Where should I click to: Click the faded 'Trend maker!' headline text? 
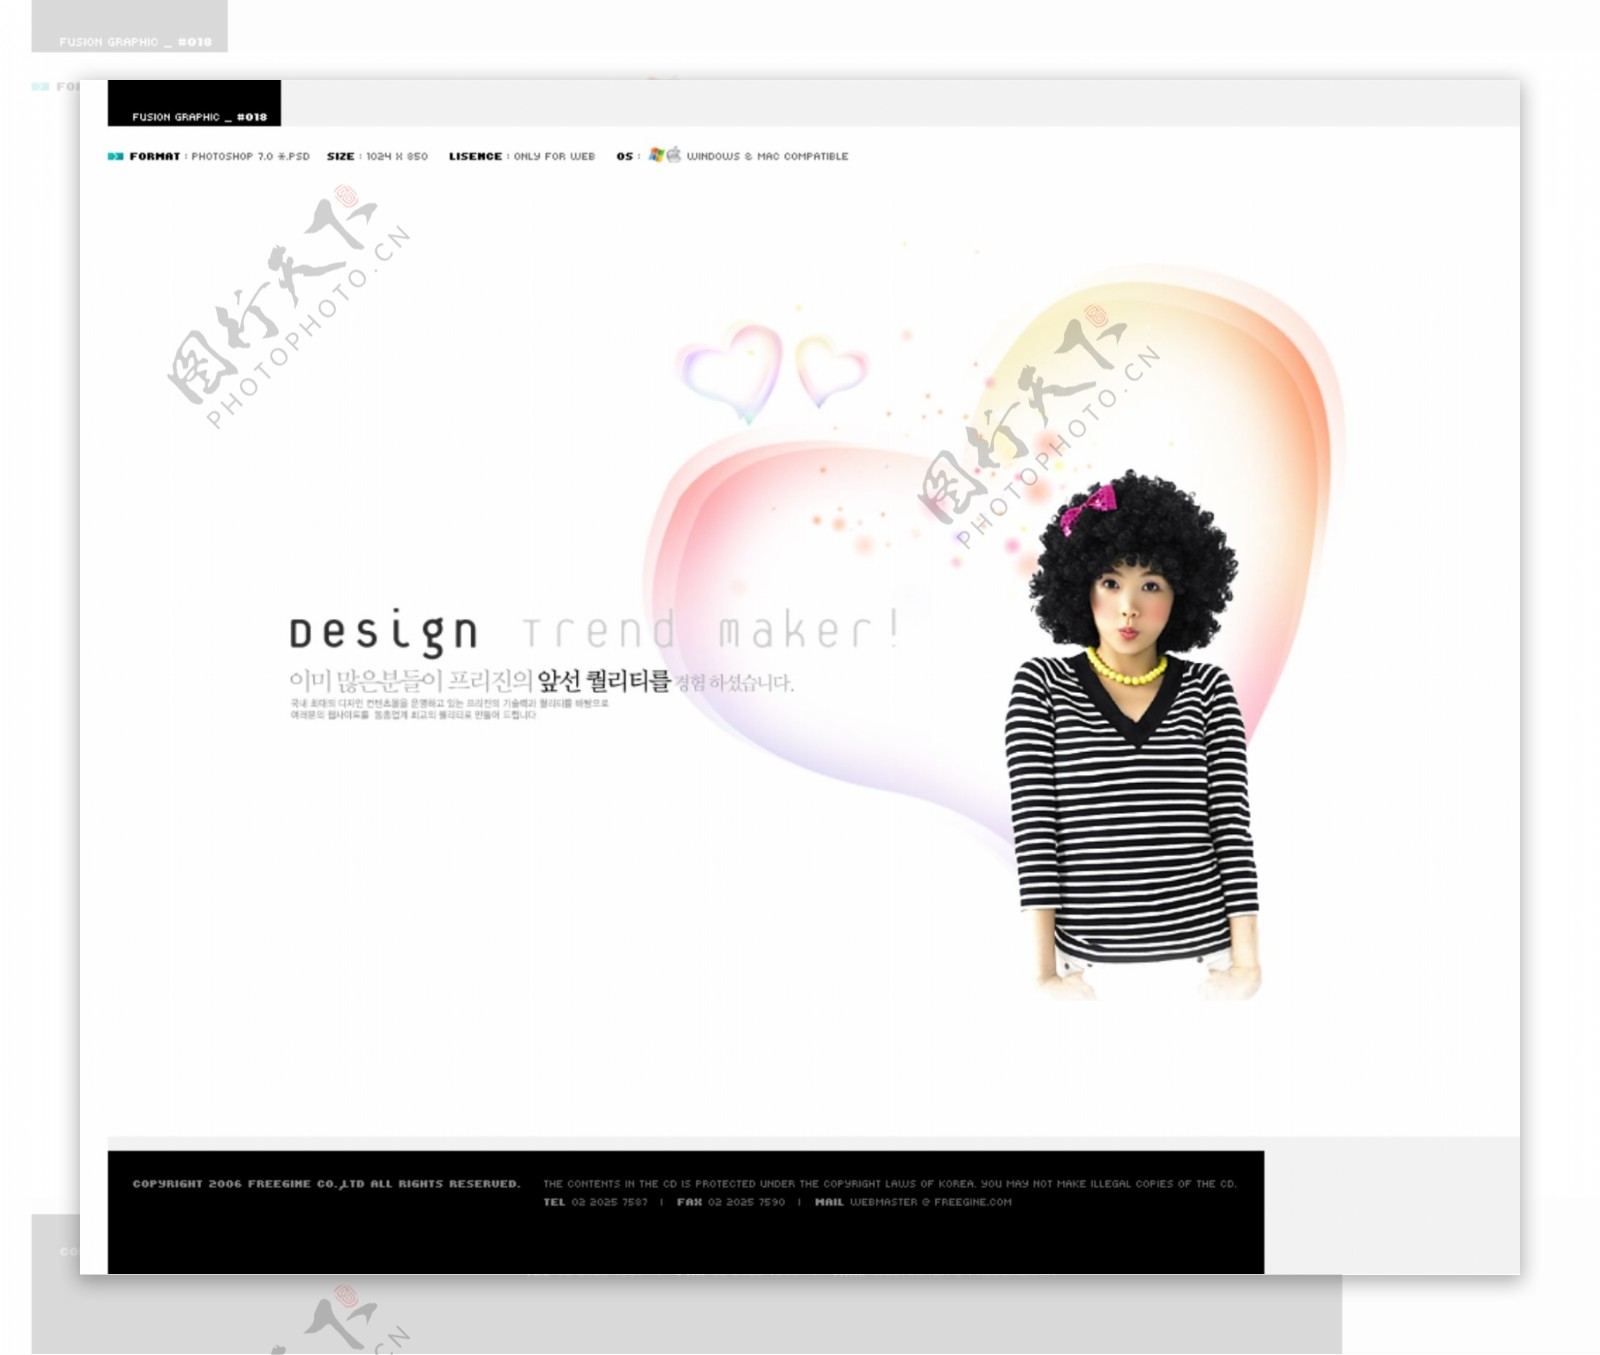coord(711,630)
